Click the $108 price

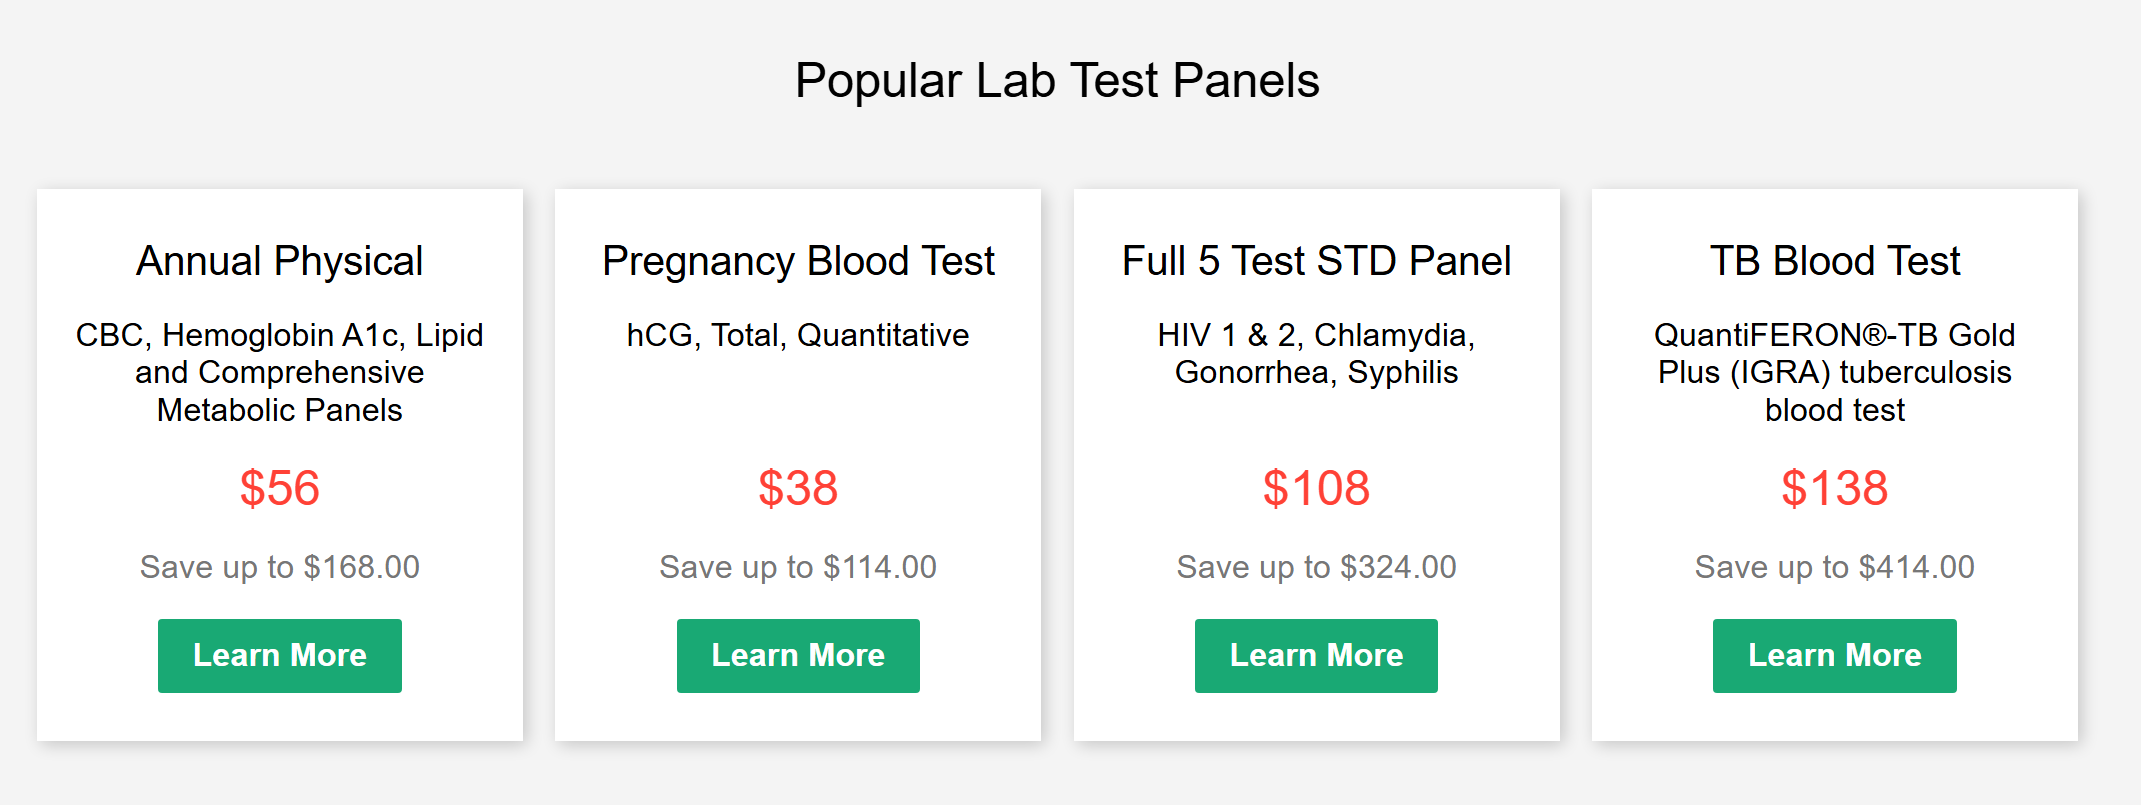pyautogui.click(x=1316, y=489)
